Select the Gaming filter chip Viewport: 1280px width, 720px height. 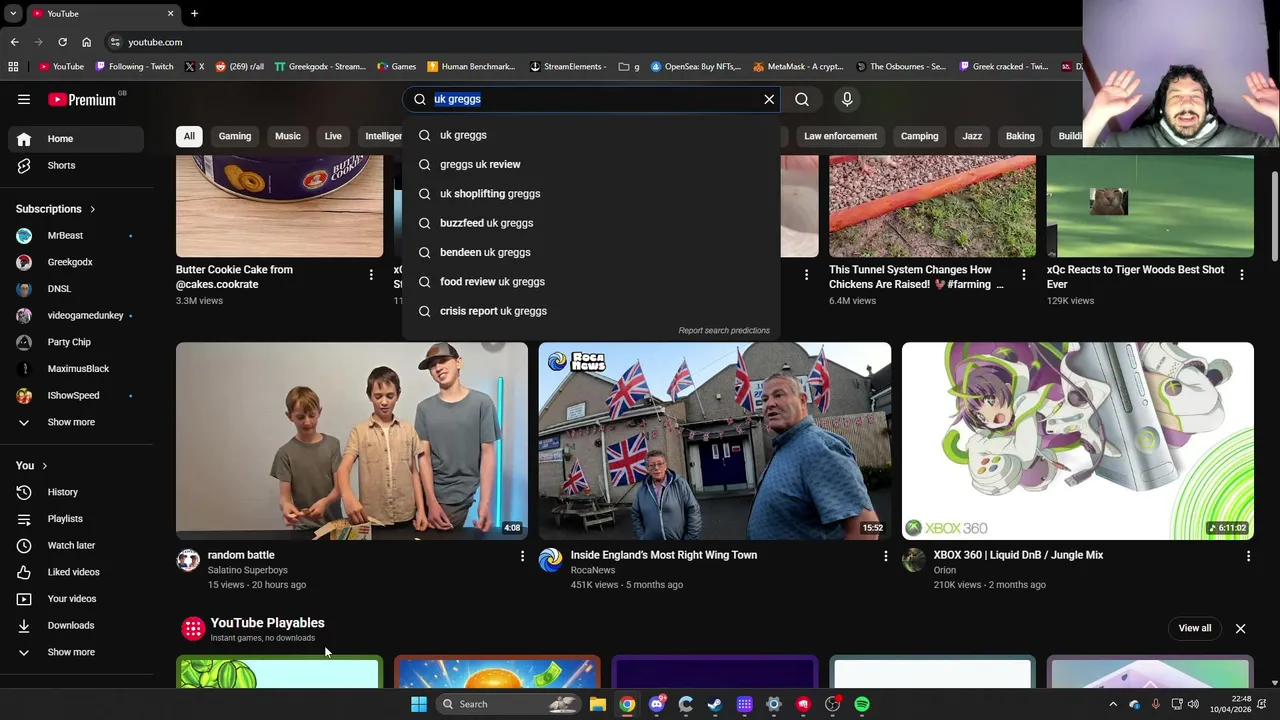235,136
